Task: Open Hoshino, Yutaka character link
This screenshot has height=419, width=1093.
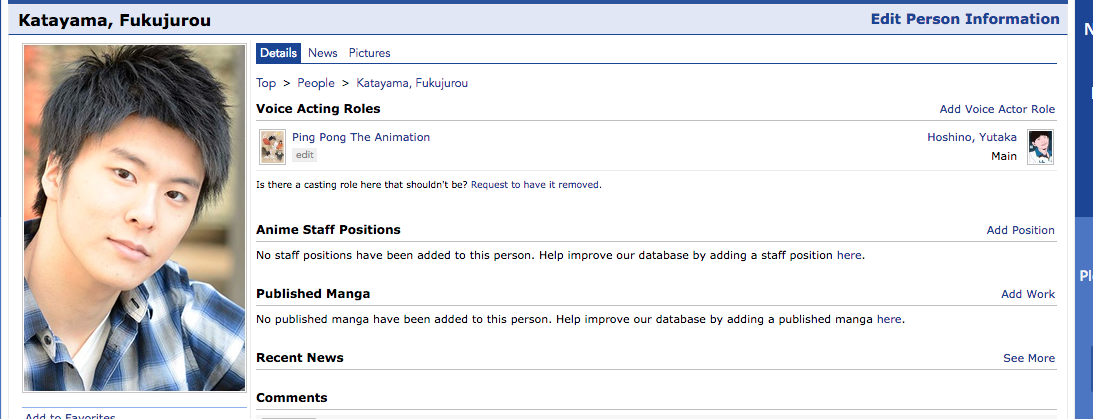Action: 972,137
